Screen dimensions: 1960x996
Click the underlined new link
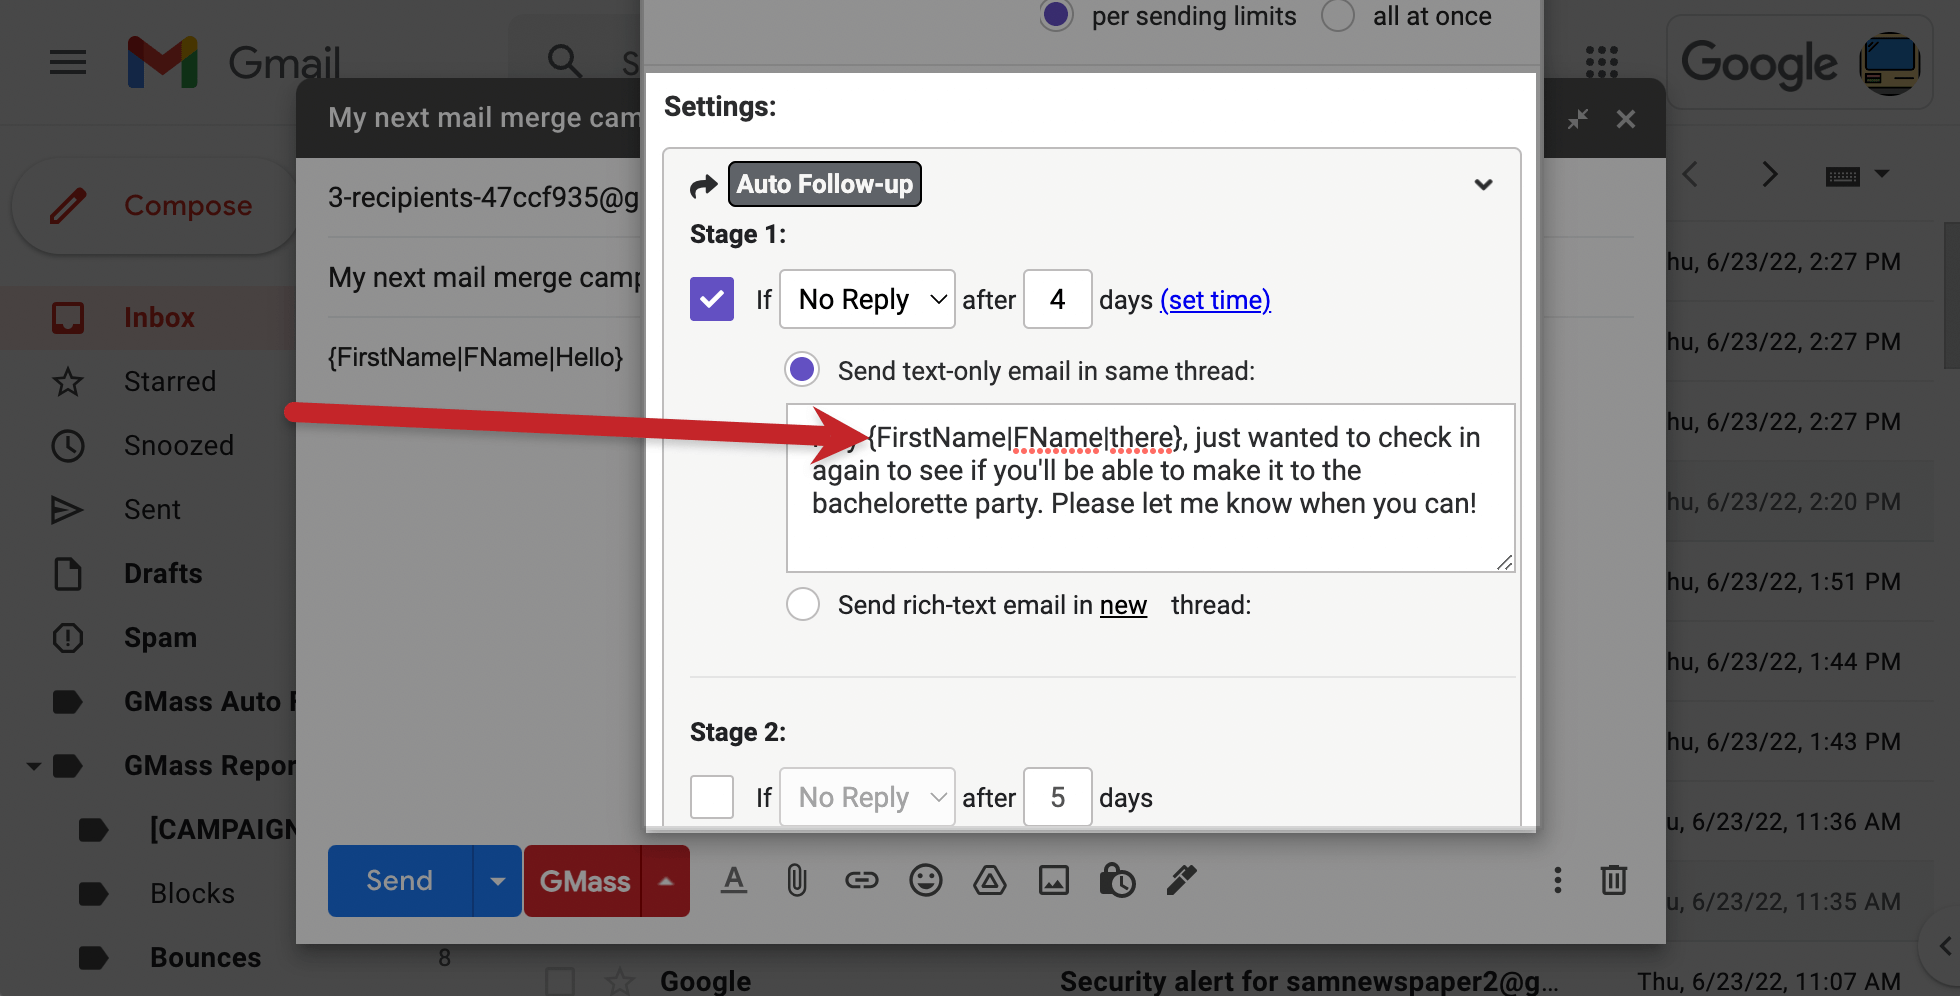point(1123,605)
